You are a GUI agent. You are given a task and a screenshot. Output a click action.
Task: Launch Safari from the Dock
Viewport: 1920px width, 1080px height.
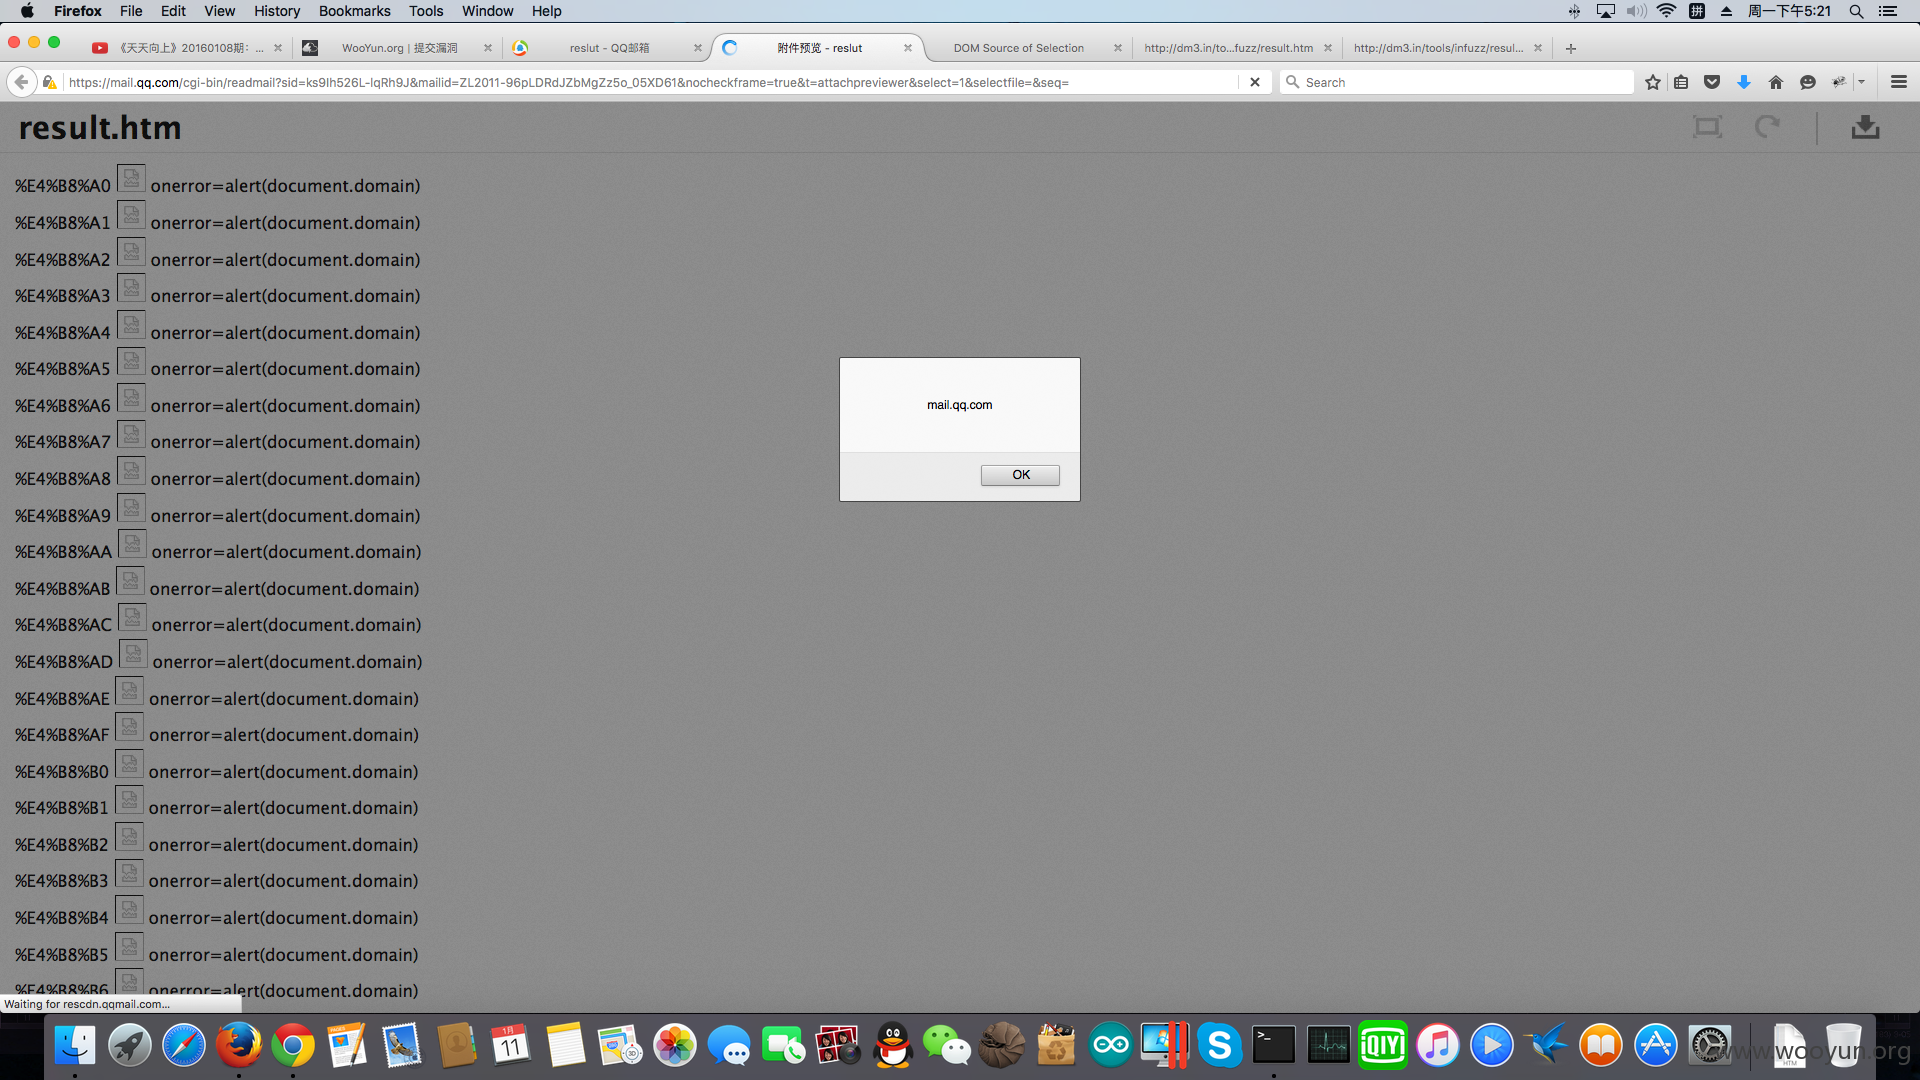(184, 1046)
